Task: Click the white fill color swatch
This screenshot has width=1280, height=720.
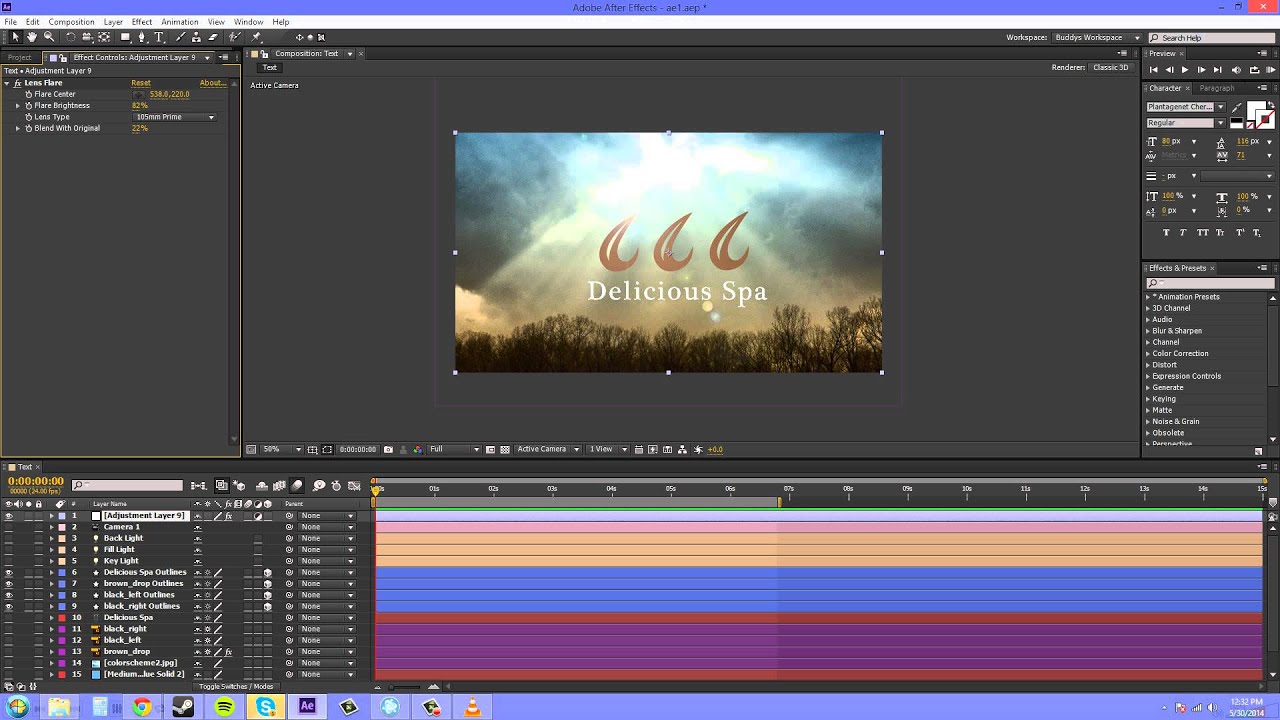Action: [1254, 108]
